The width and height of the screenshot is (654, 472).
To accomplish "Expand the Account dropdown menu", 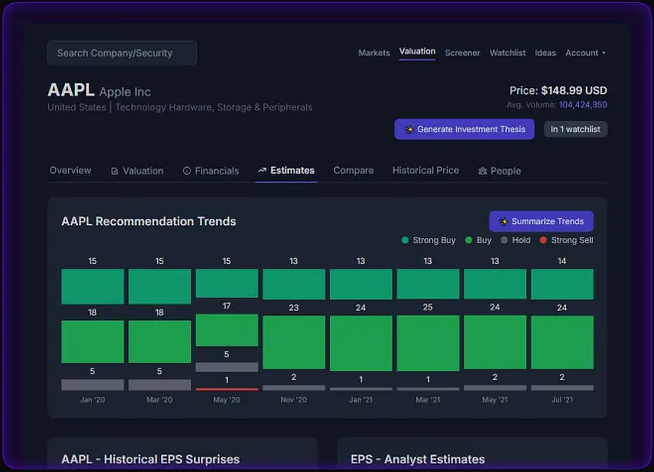I will click(585, 53).
